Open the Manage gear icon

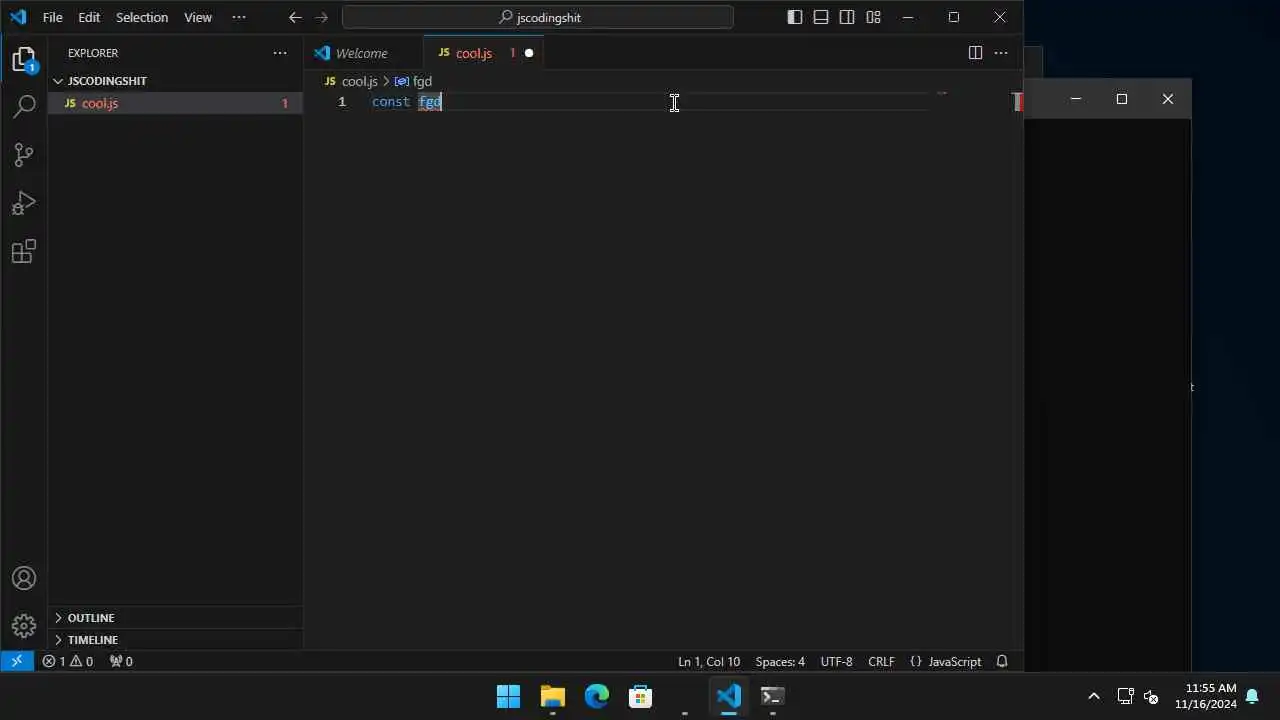click(x=24, y=626)
